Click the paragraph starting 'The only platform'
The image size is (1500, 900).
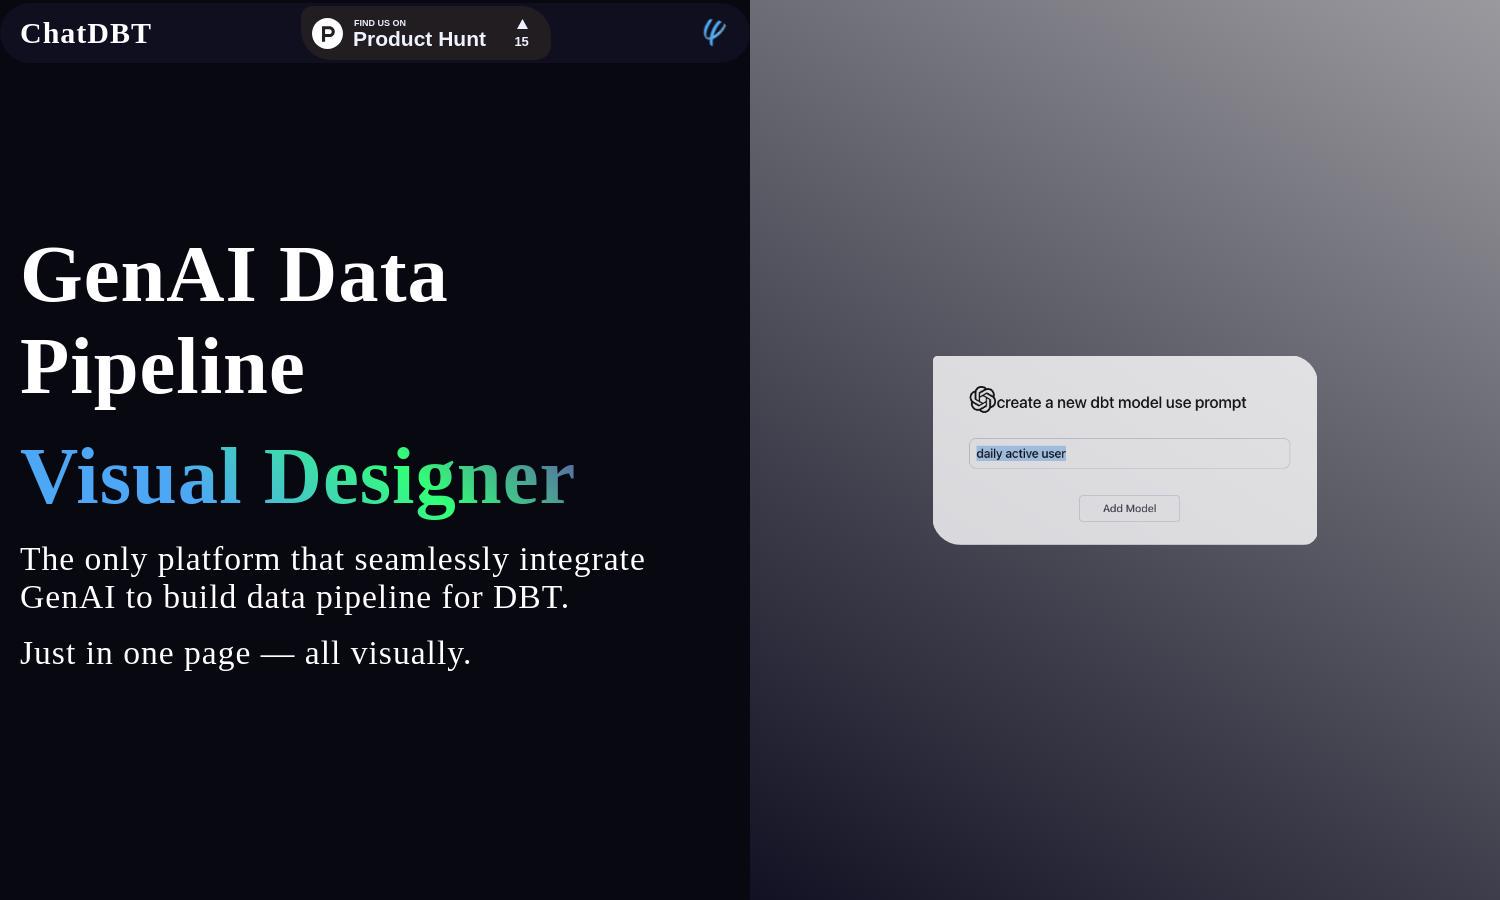(x=333, y=578)
